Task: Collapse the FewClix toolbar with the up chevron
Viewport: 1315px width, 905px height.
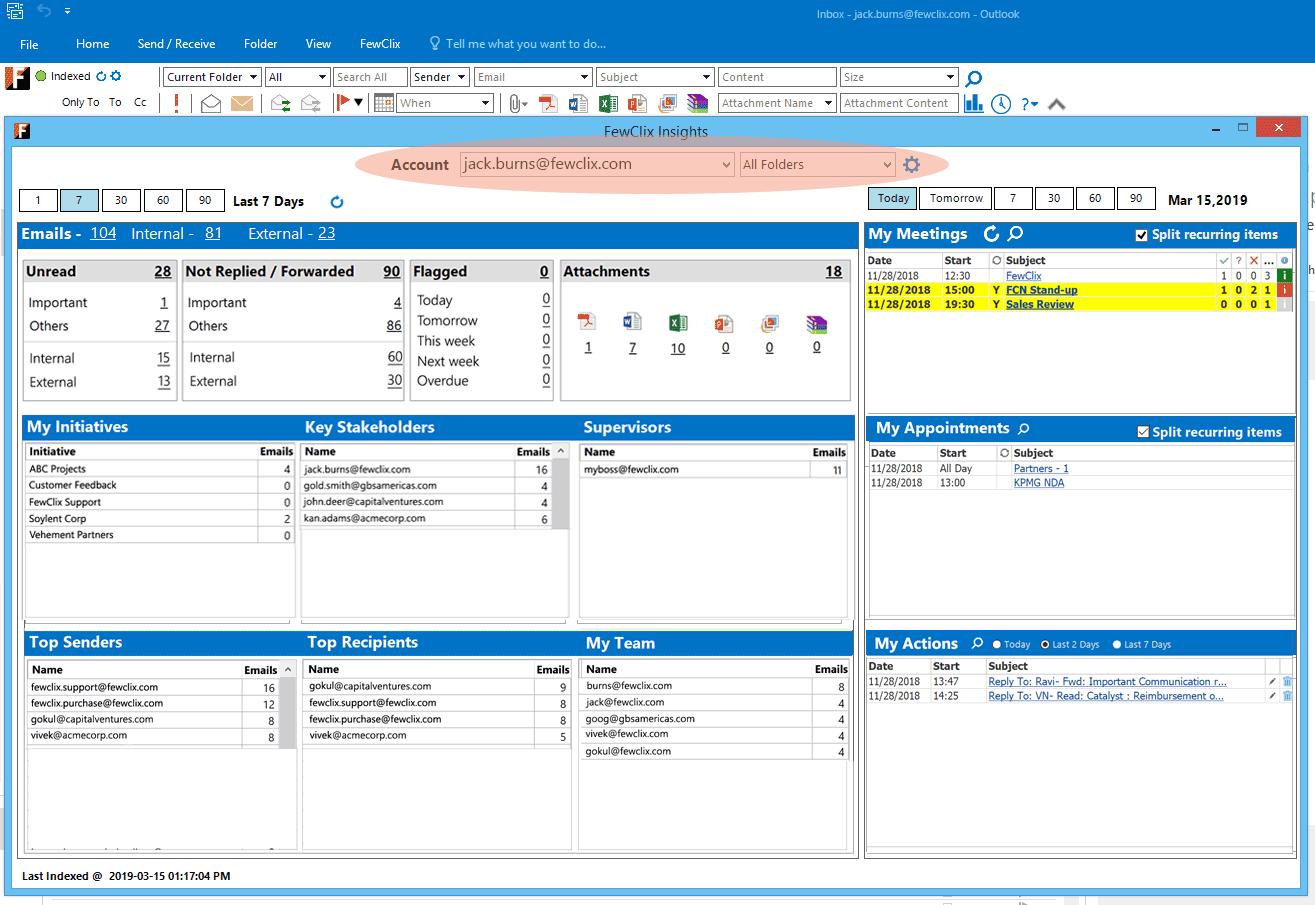Action: pos(1057,103)
